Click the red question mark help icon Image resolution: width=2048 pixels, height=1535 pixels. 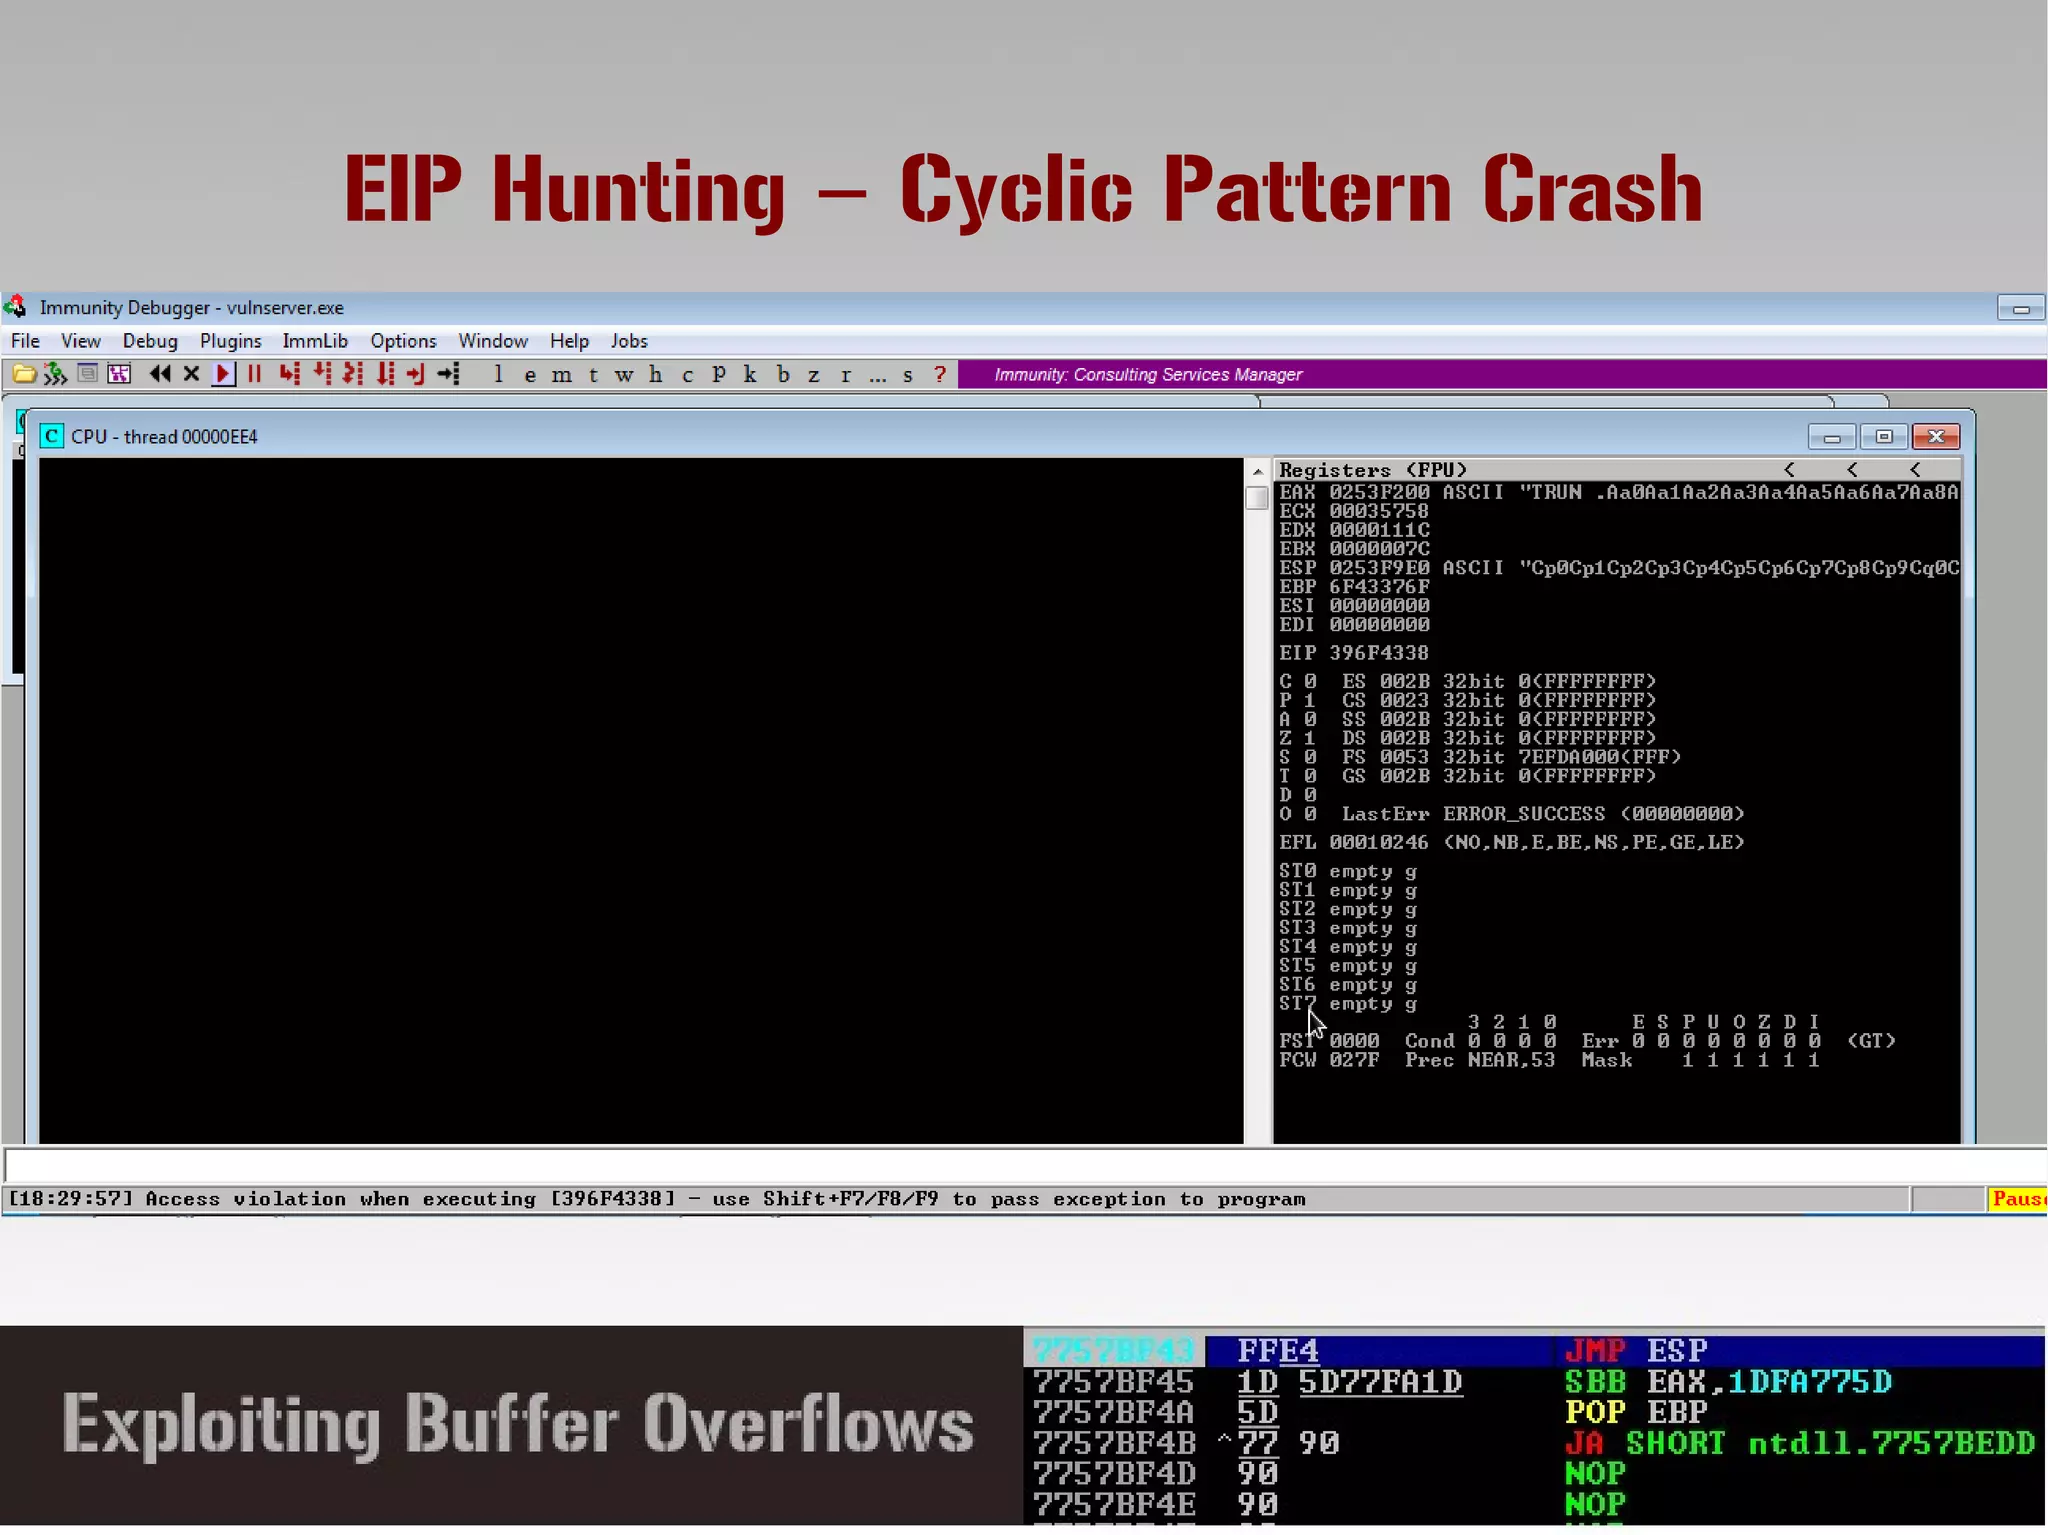(x=940, y=375)
